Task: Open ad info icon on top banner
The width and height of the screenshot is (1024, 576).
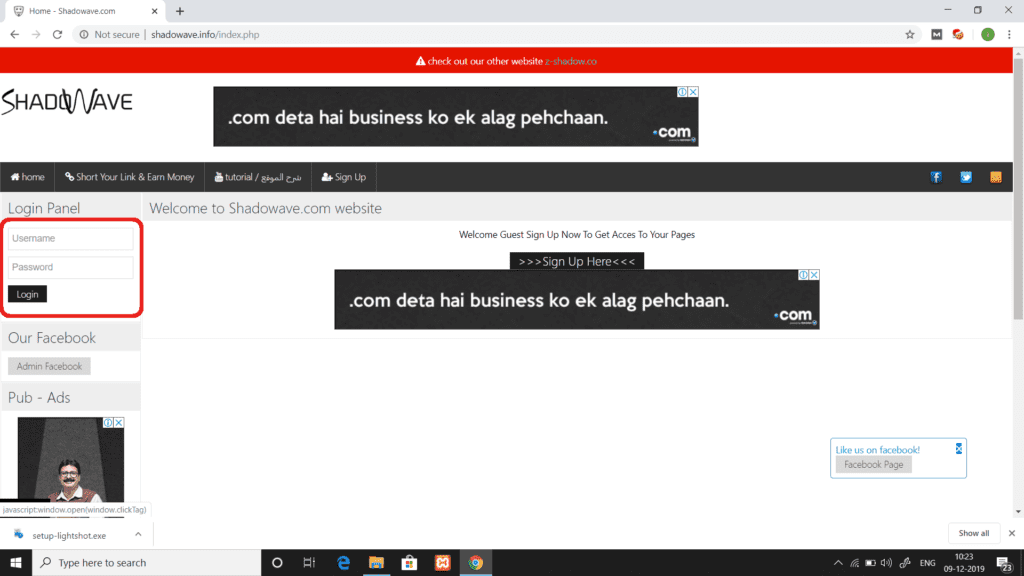Action: point(682,92)
